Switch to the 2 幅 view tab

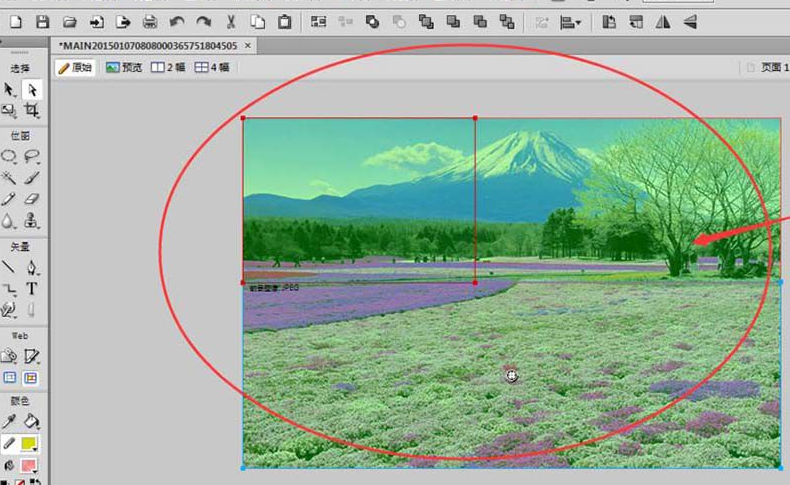click(x=169, y=68)
